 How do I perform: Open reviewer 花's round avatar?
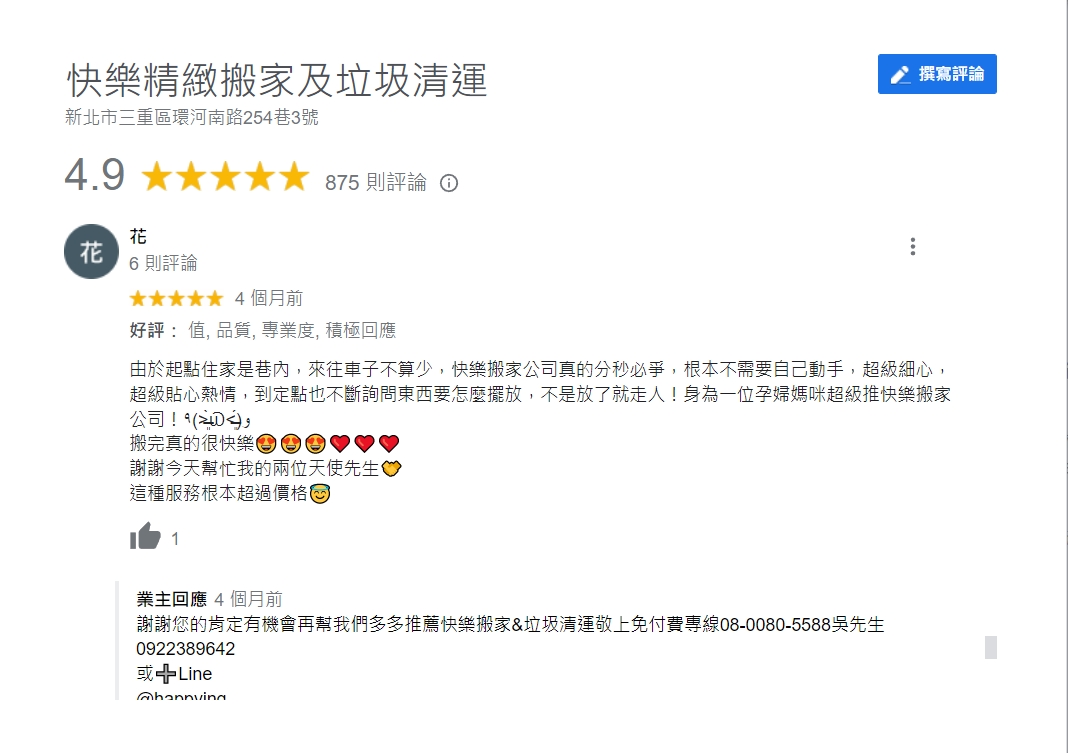[x=91, y=251]
